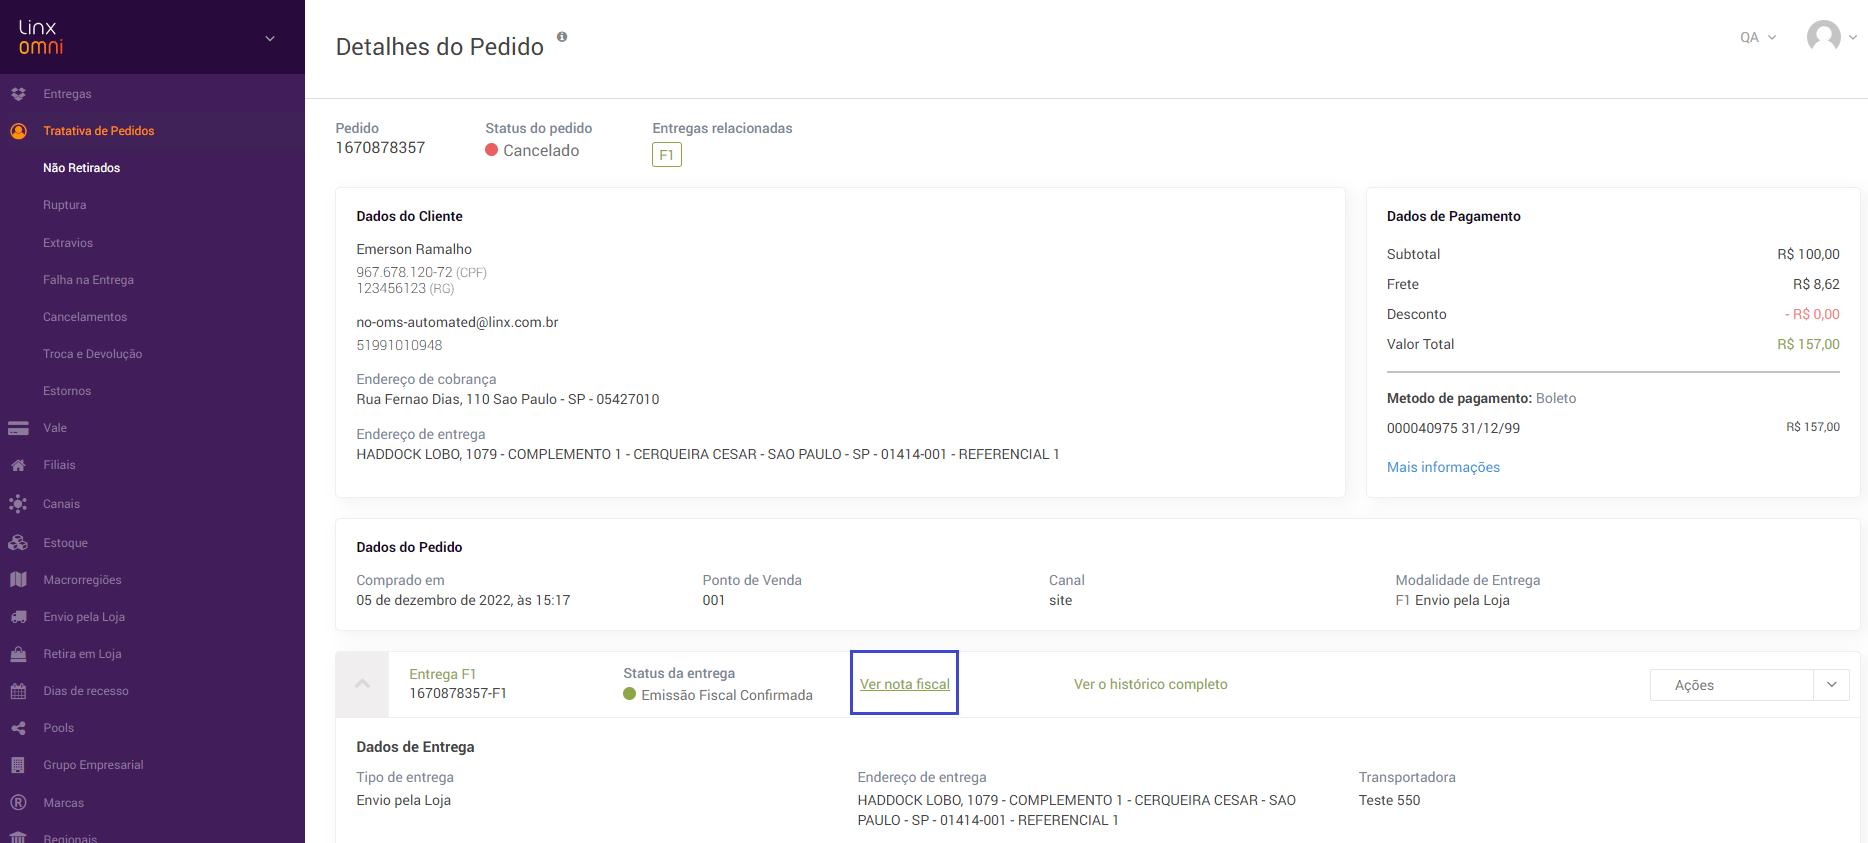Select order number 1670878357
Image resolution: width=1868 pixels, height=843 pixels.
coord(380,148)
